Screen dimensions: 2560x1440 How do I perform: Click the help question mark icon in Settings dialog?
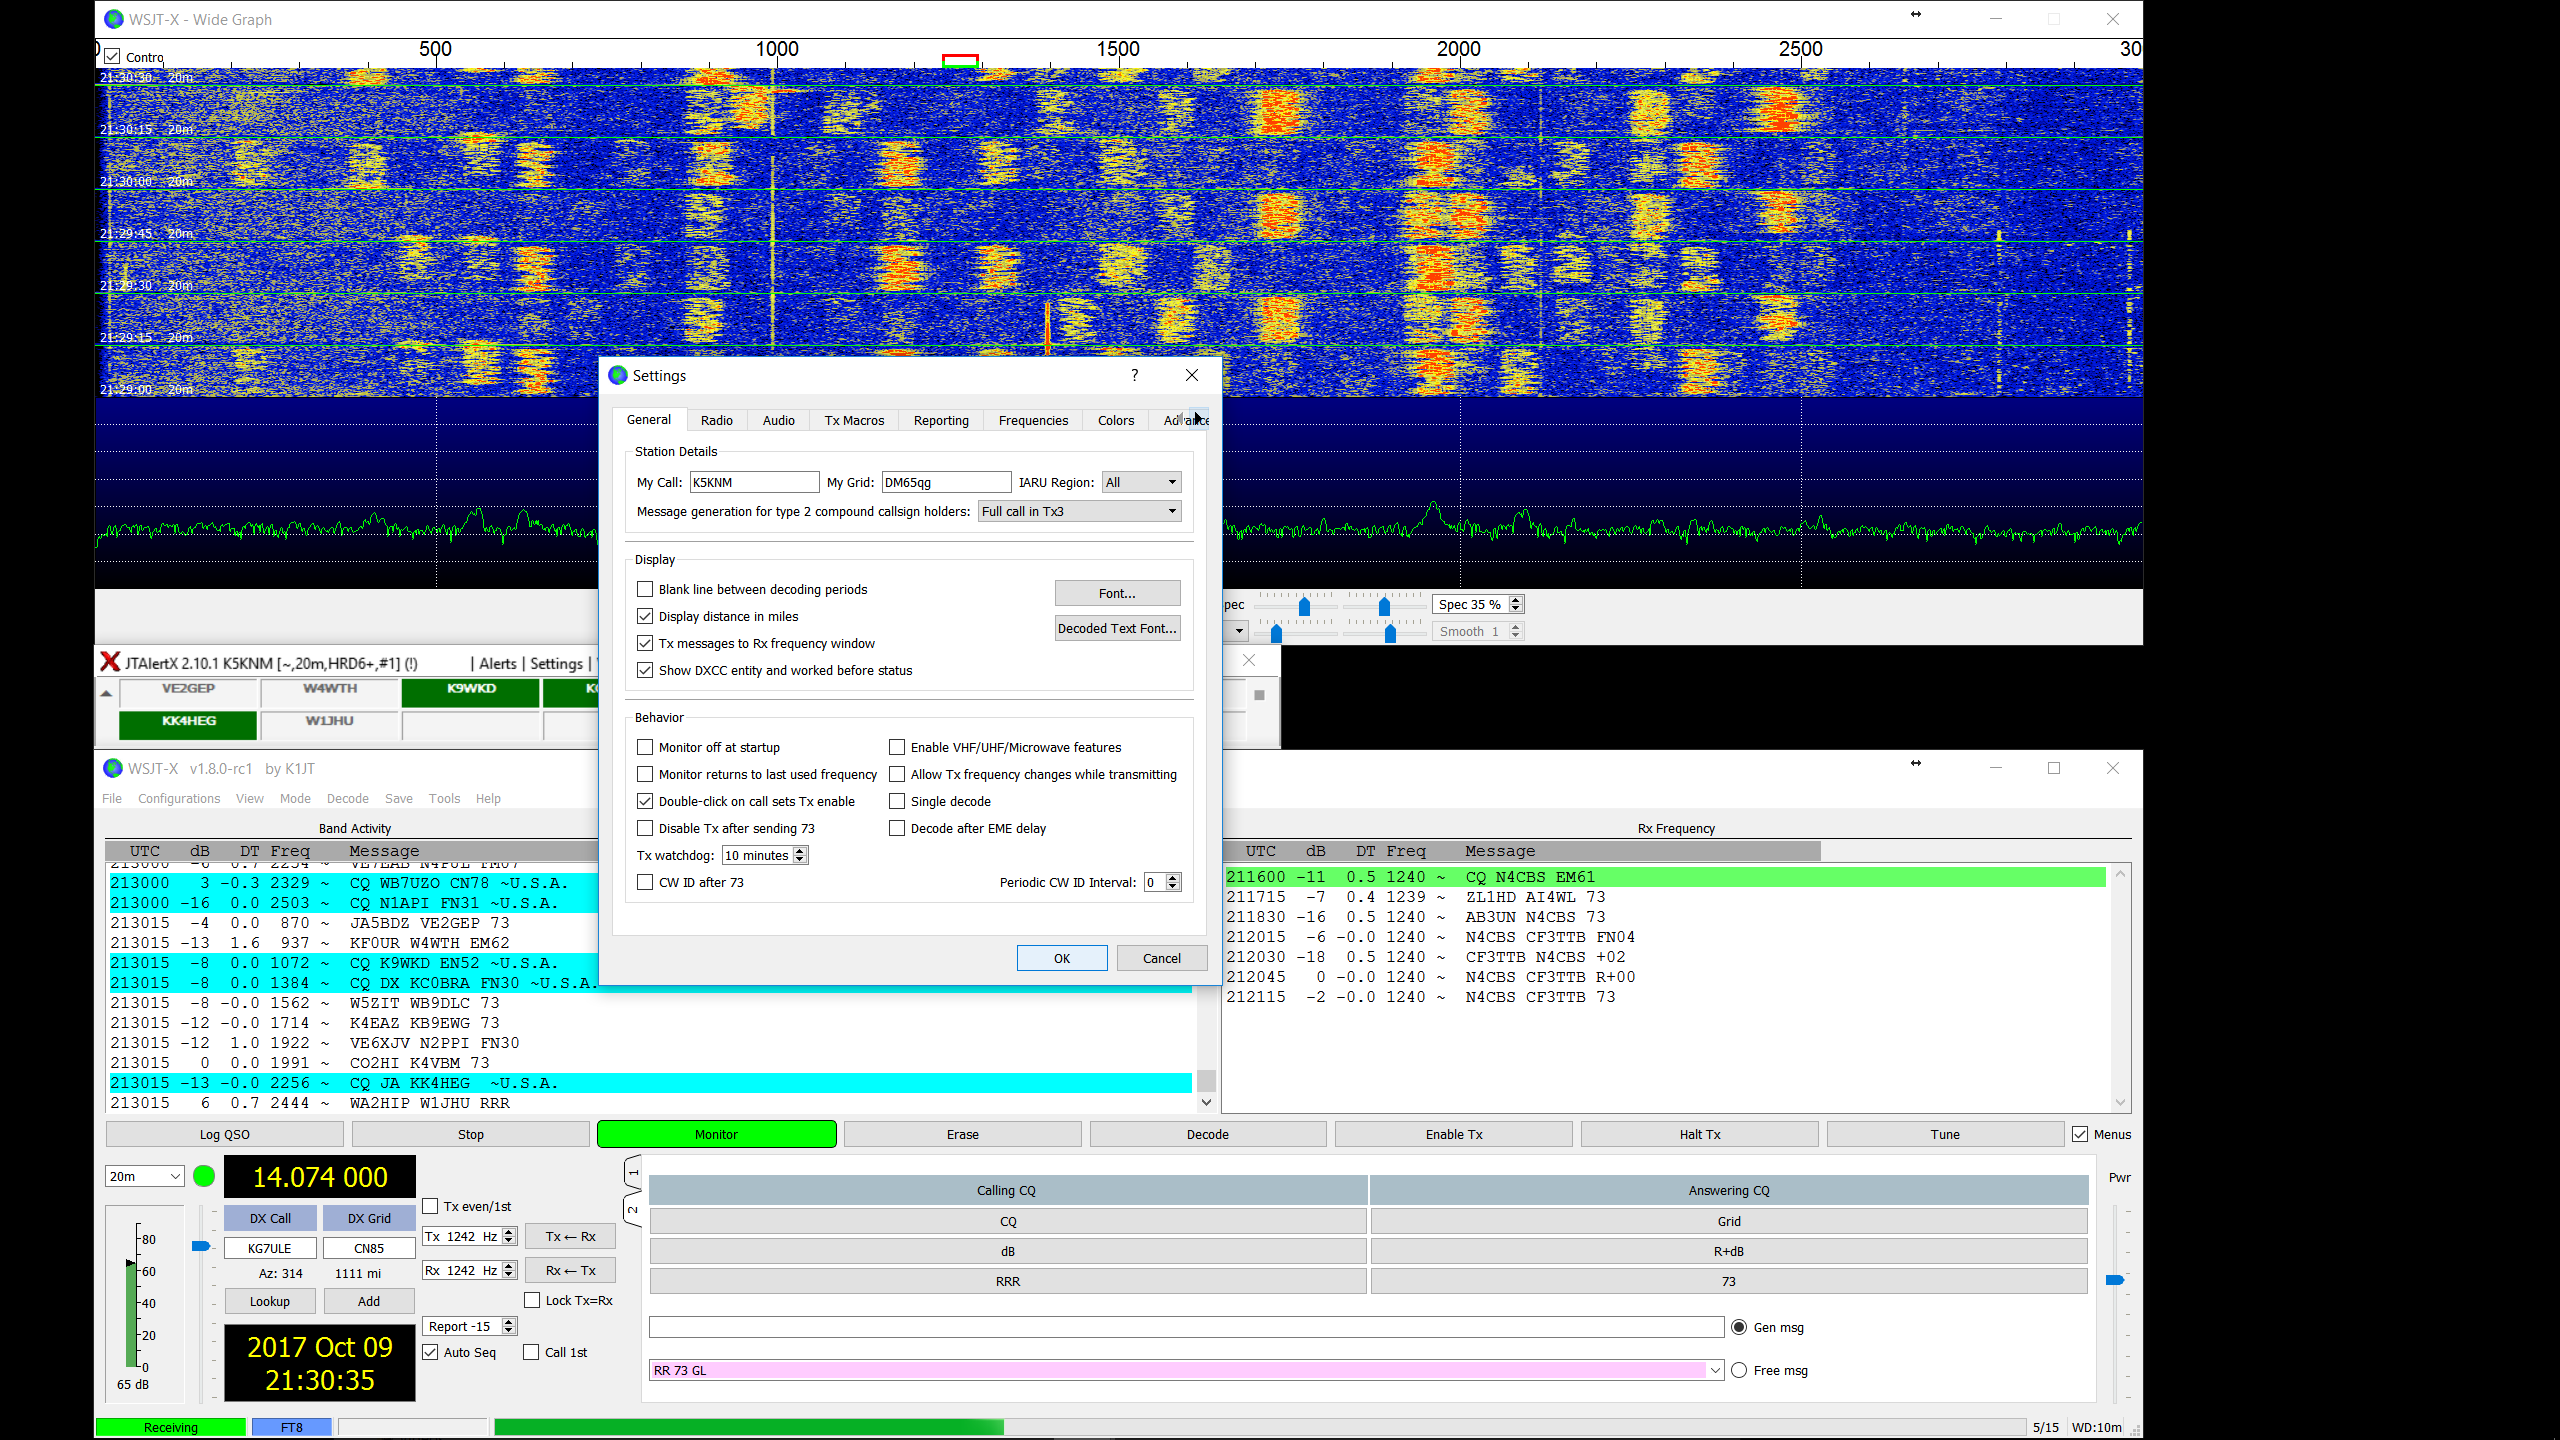1134,375
